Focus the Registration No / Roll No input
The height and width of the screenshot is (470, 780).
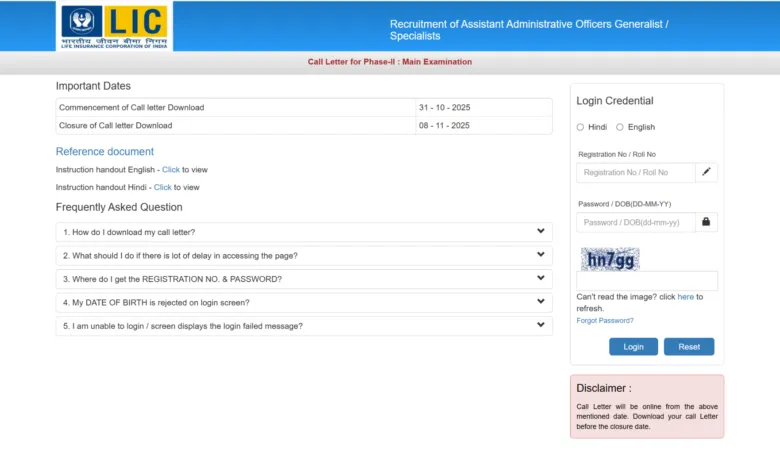(x=636, y=173)
